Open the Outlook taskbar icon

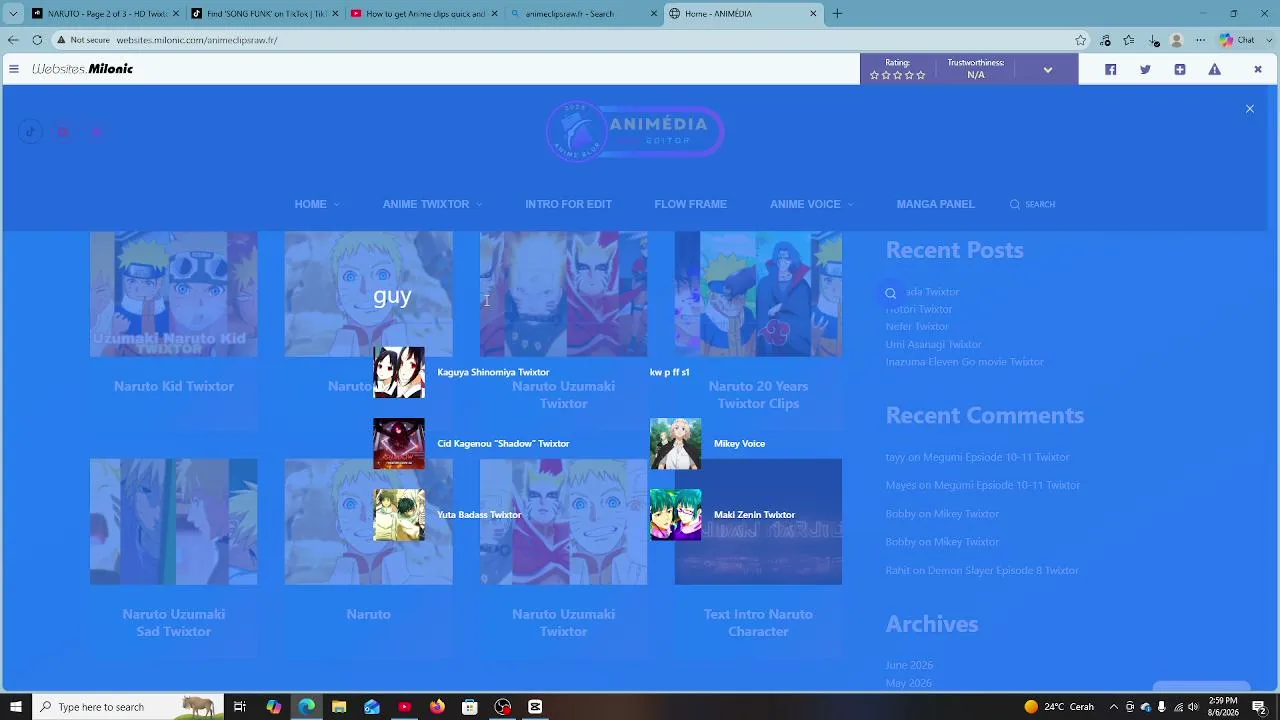[372, 707]
